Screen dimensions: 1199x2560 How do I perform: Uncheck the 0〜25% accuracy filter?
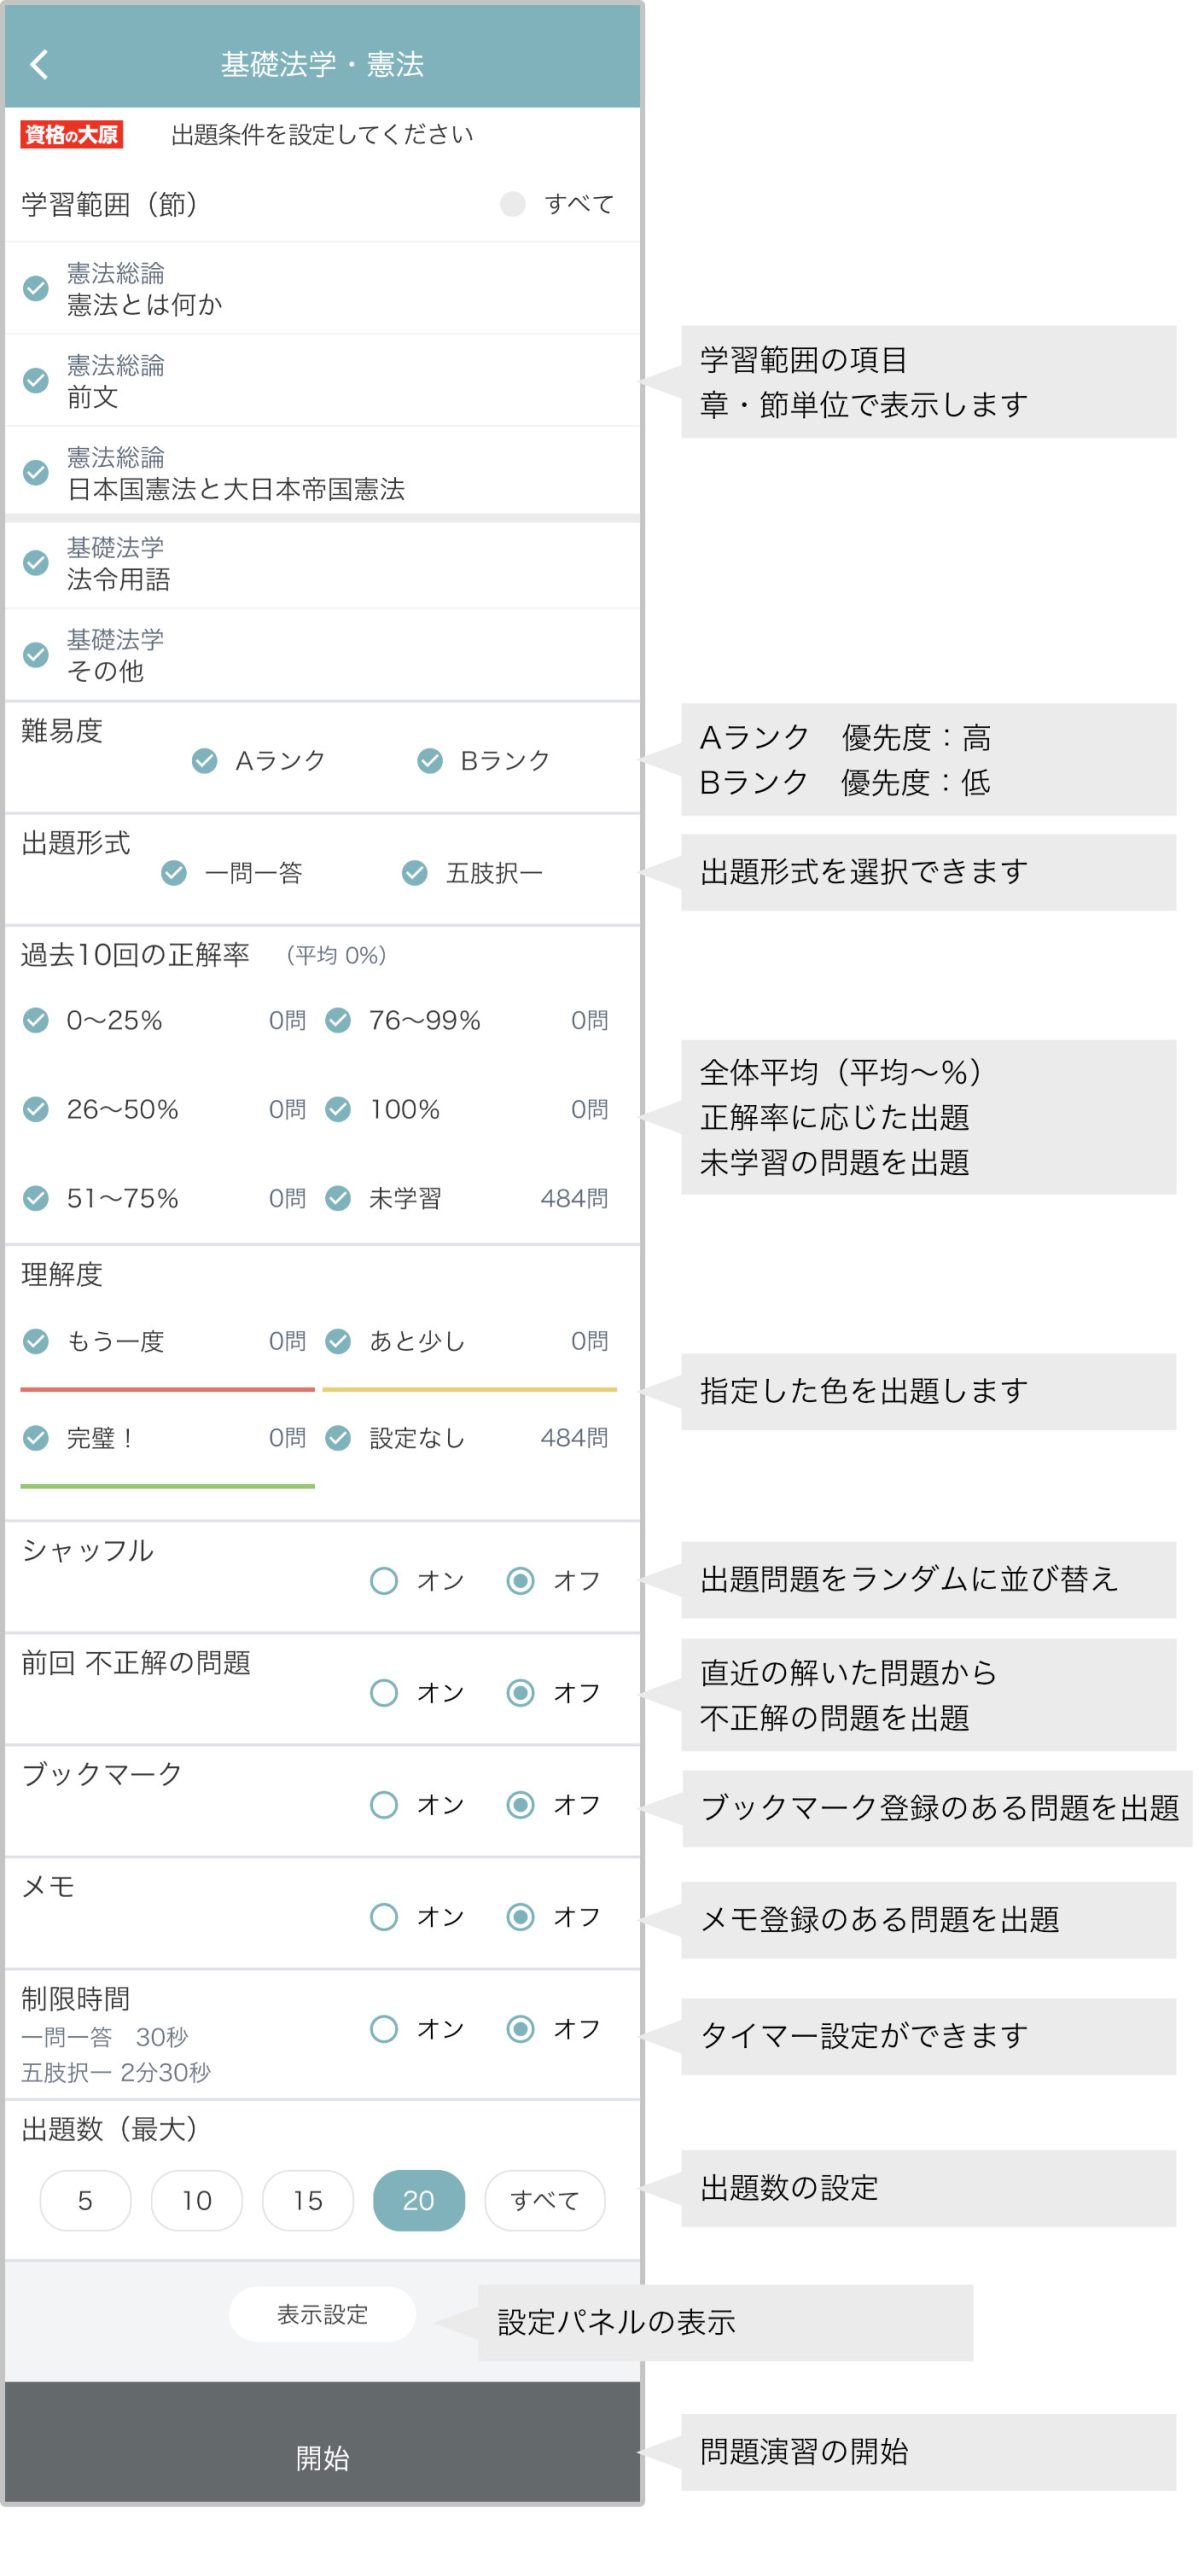coord(36,1020)
